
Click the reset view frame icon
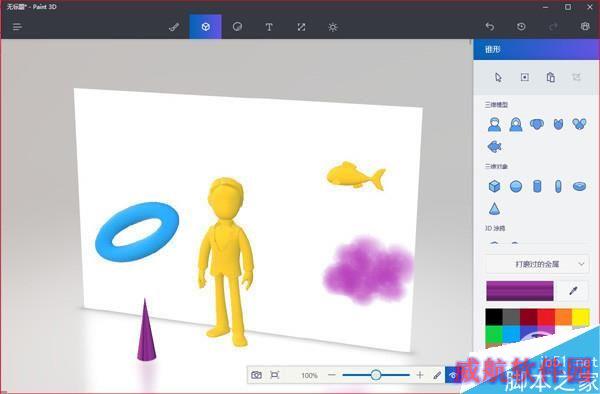pos(274,375)
